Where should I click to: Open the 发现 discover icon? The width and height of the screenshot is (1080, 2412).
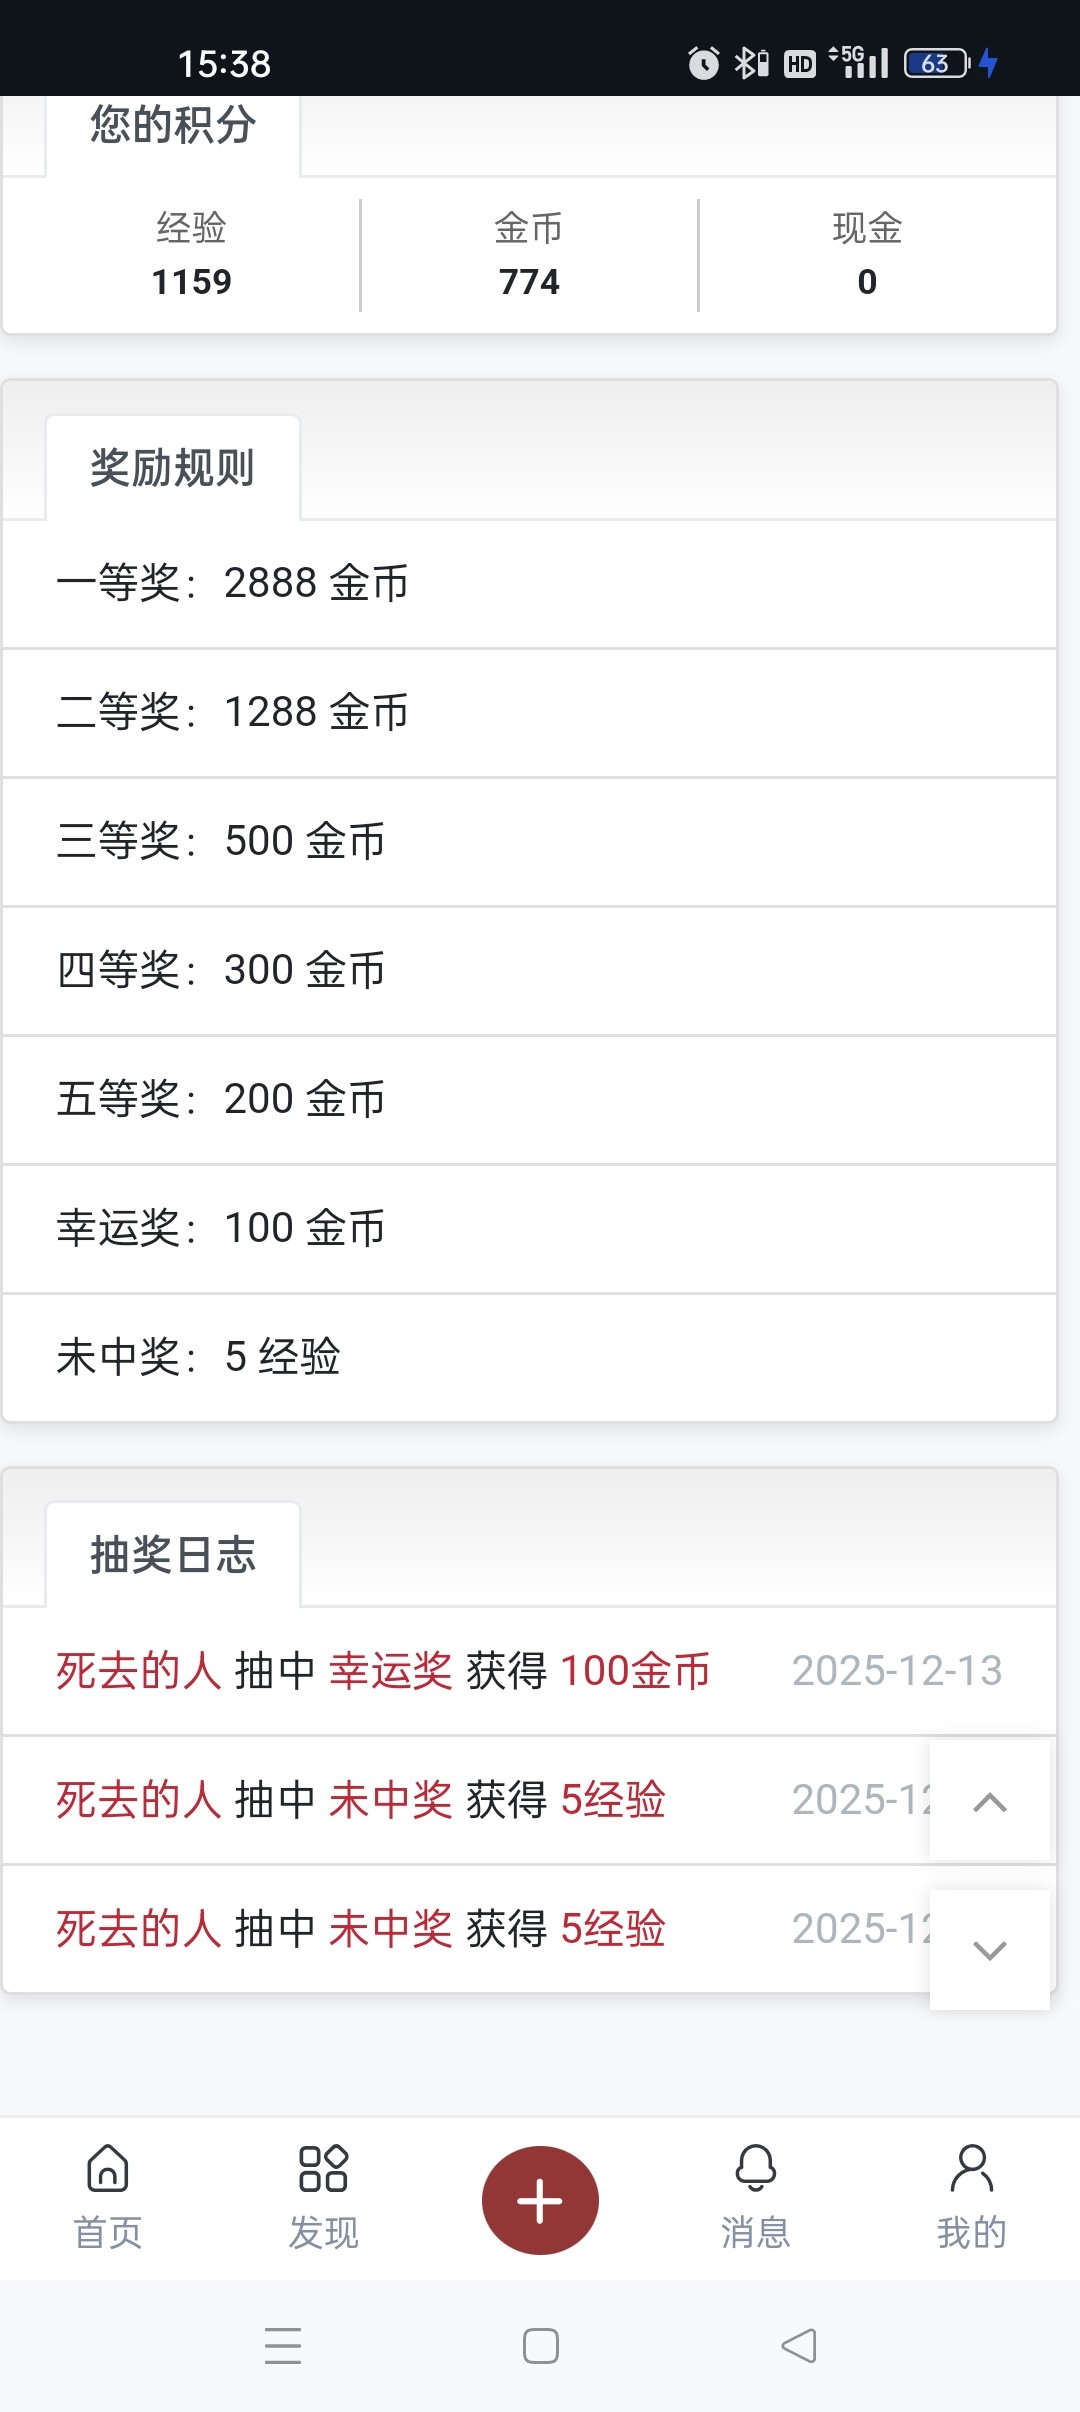323,2170
